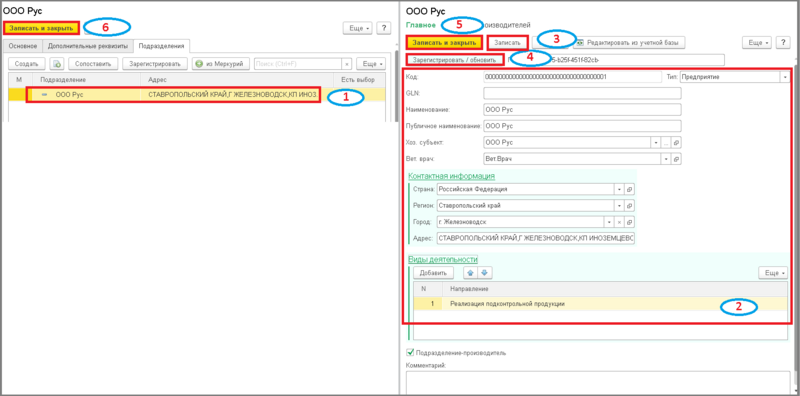Switch to the Основное tab
Viewport: 800px width, 396px height.
coord(22,46)
